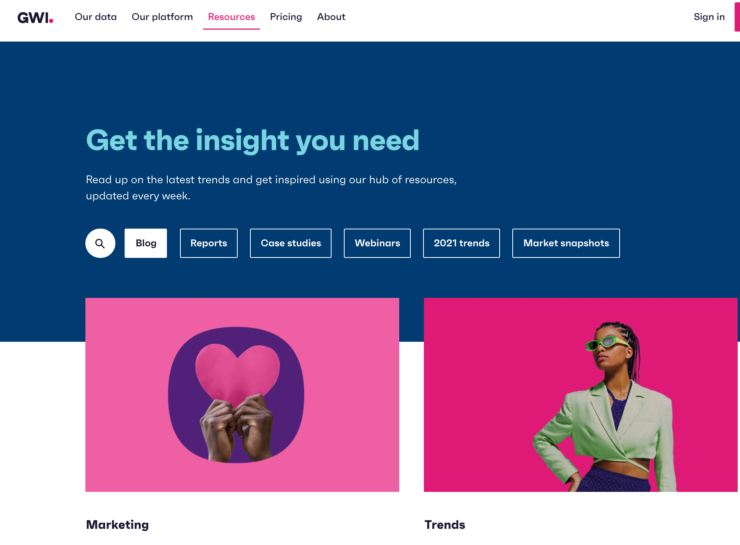The width and height of the screenshot is (740, 545).
Task: Select the Blog filter
Action: click(146, 243)
